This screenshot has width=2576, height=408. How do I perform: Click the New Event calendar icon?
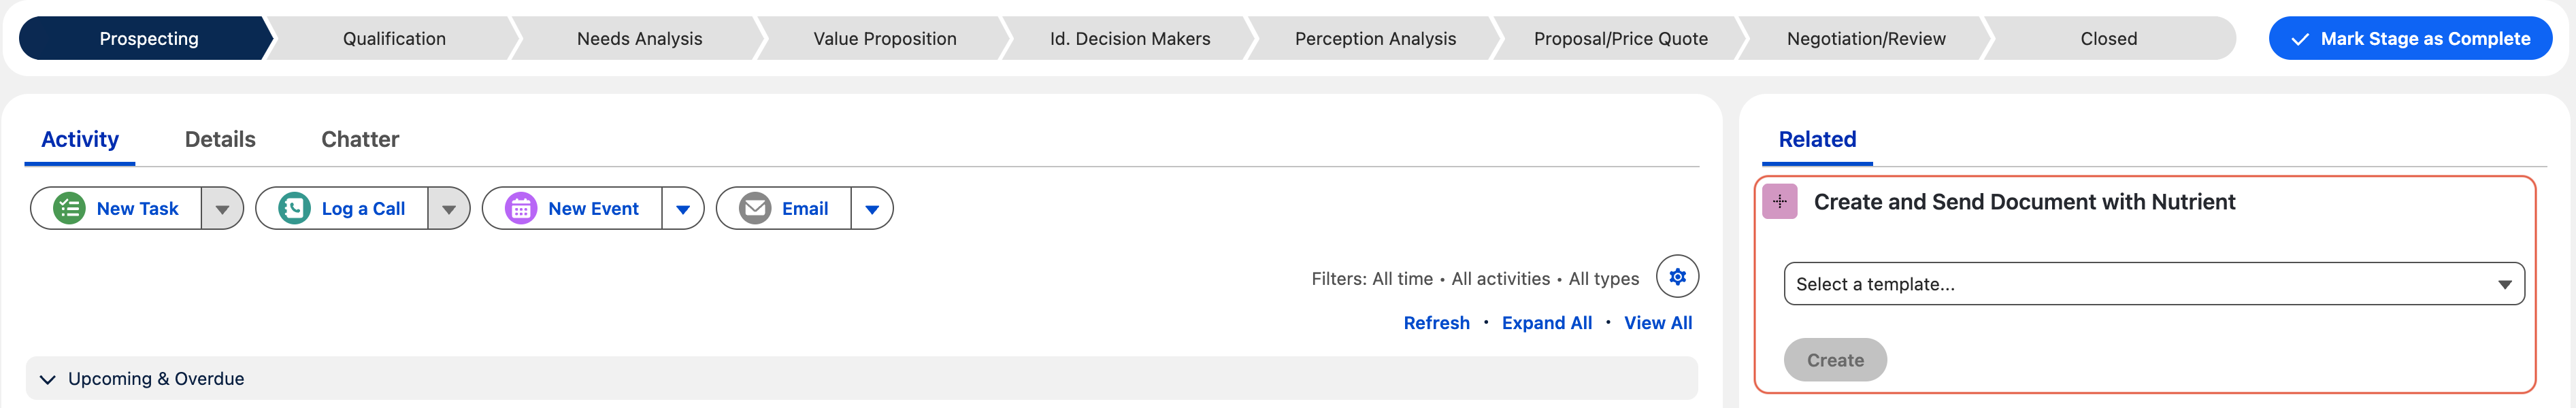(x=521, y=208)
